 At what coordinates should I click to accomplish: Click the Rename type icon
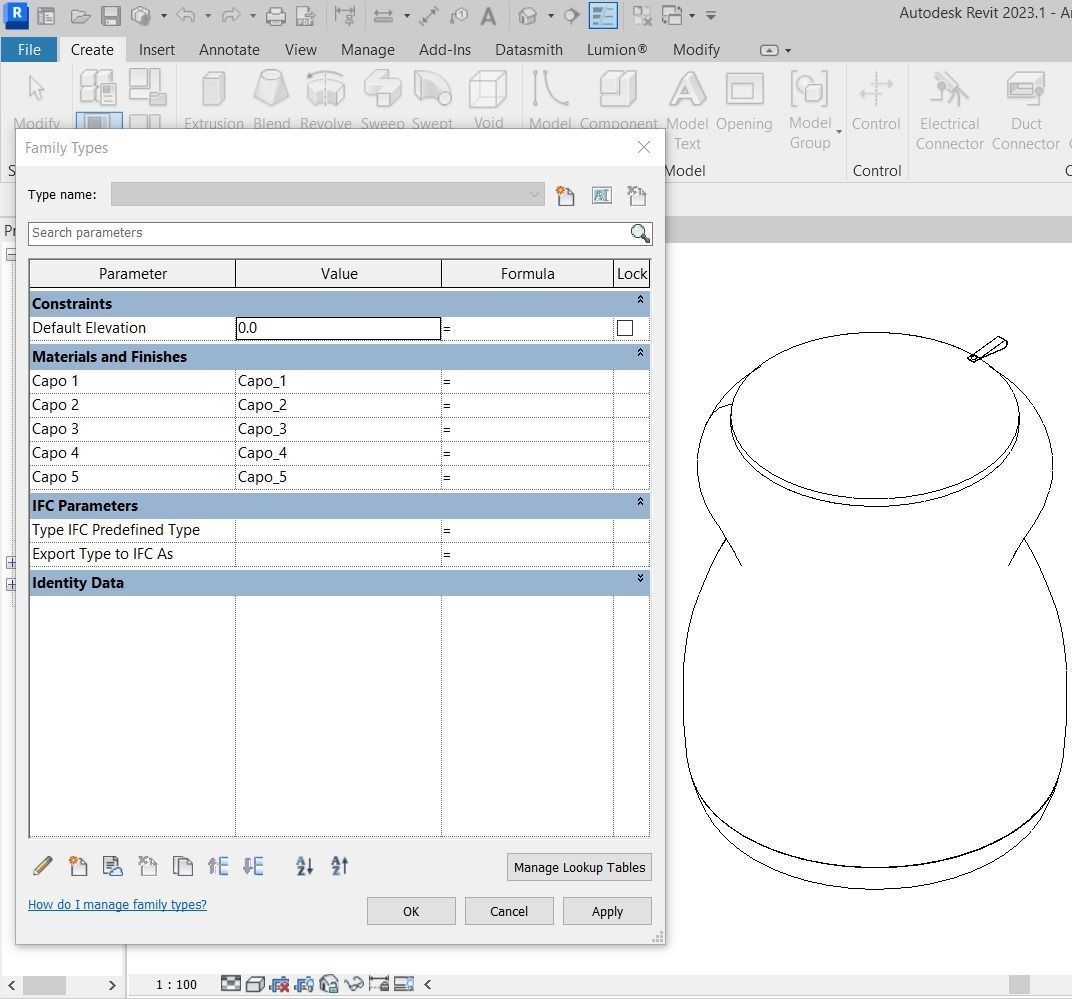602,196
